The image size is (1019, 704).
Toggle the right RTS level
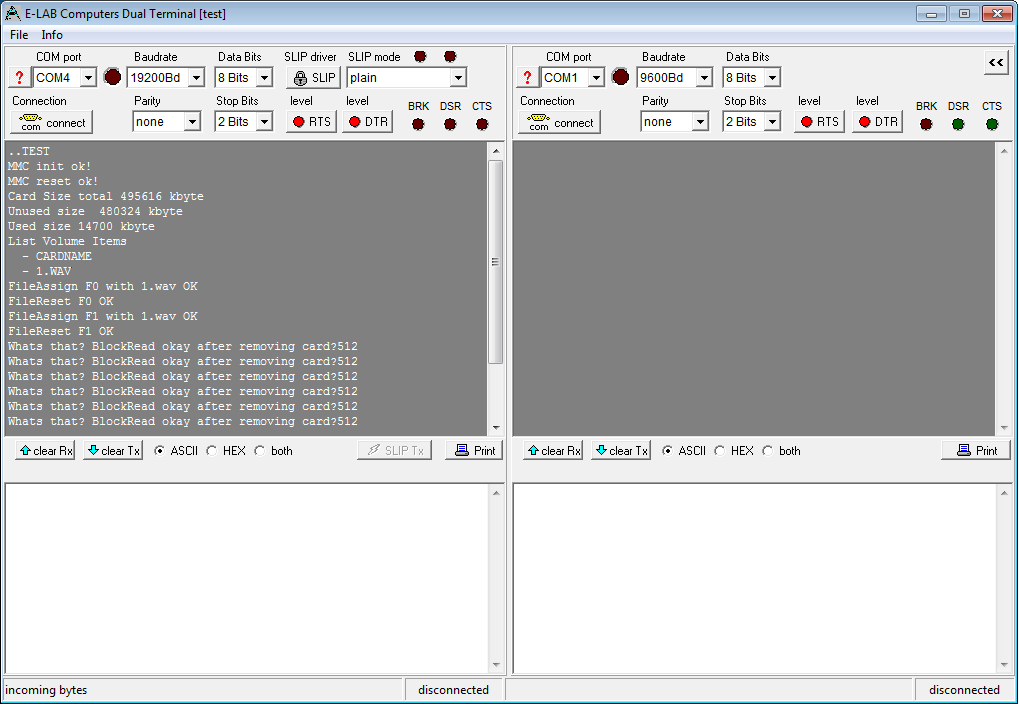(819, 122)
